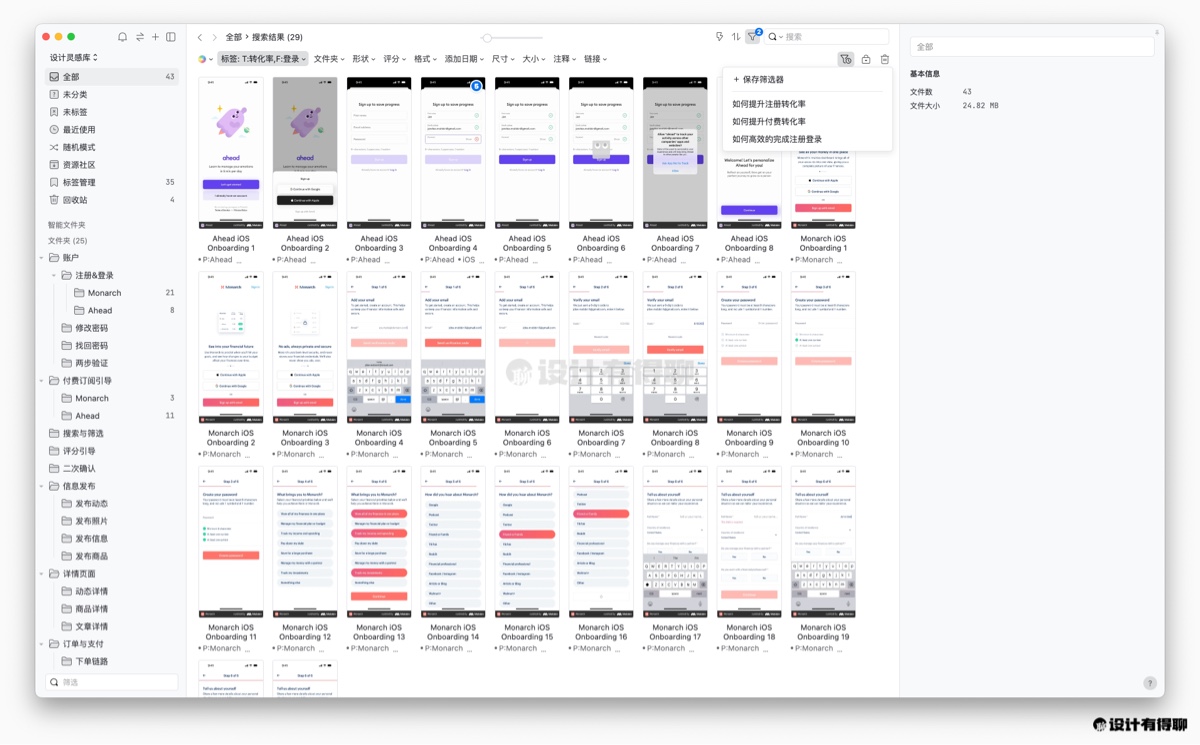The width and height of the screenshot is (1200, 745).
Task: Open 最近使用 in the sidebar
Action: pyautogui.click(x=113, y=129)
